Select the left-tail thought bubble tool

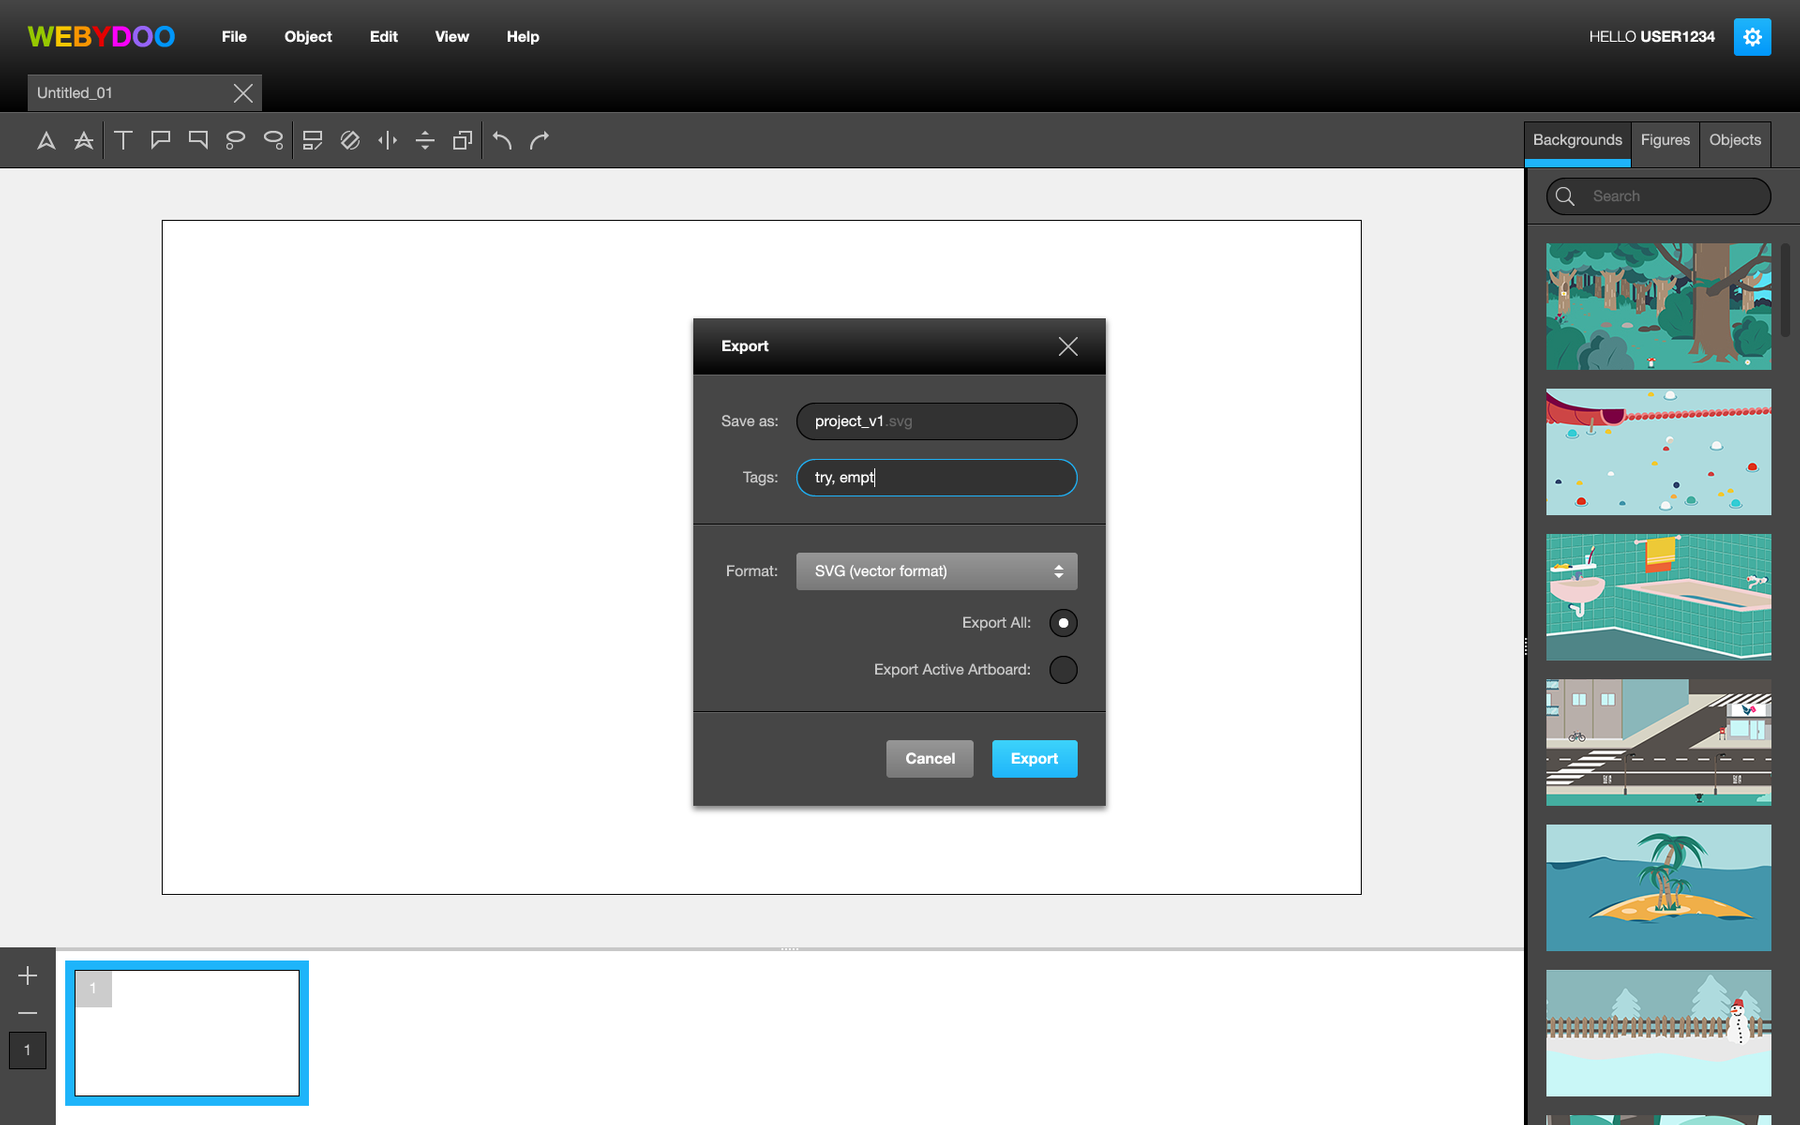point(235,140)
